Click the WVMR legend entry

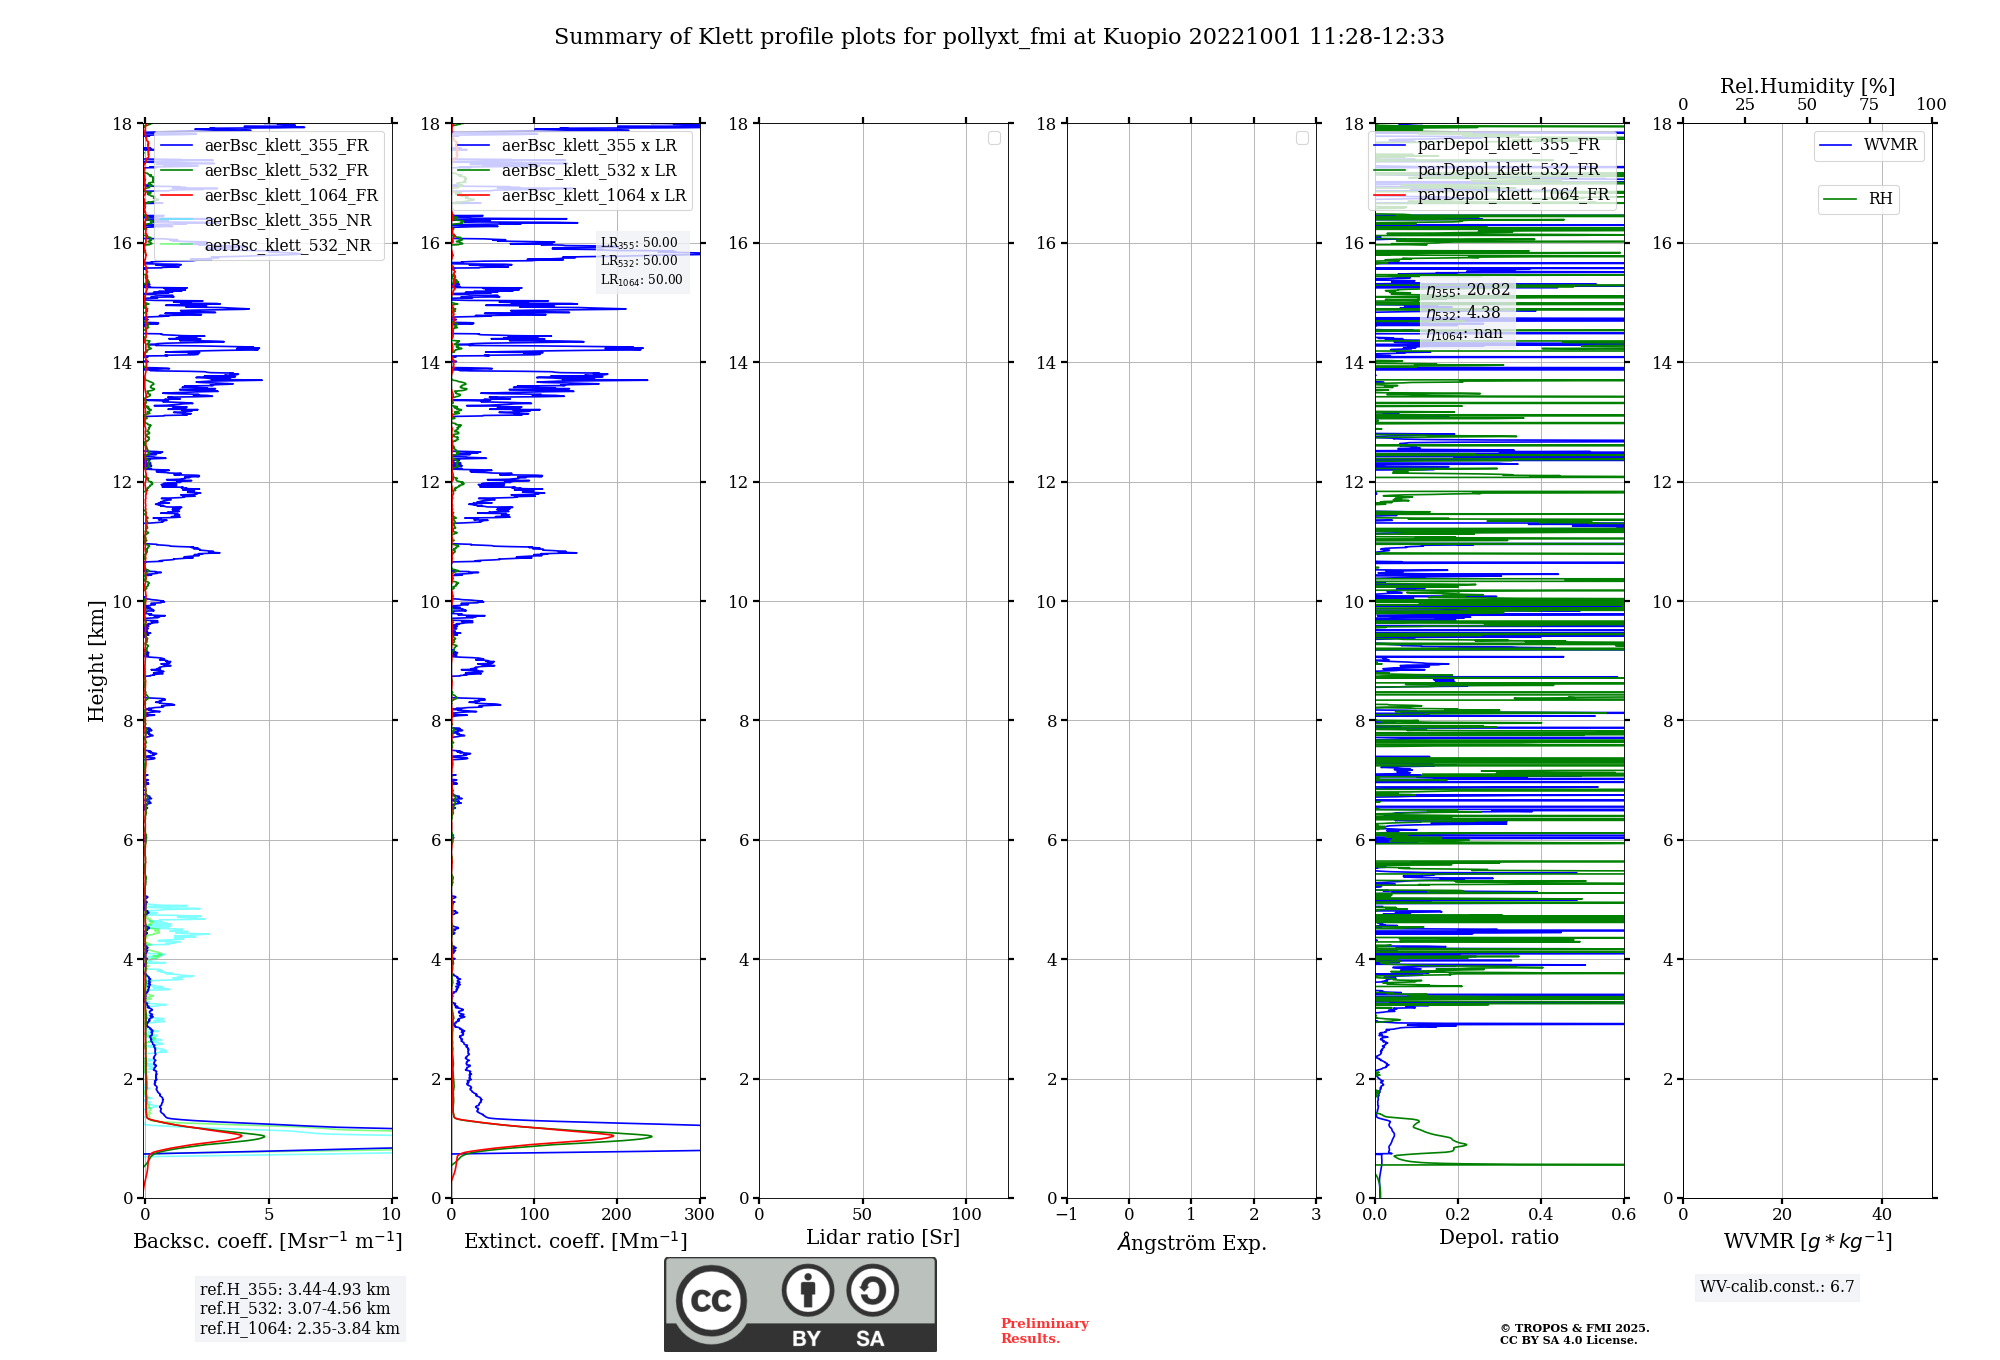click(x=1868, y=145)
